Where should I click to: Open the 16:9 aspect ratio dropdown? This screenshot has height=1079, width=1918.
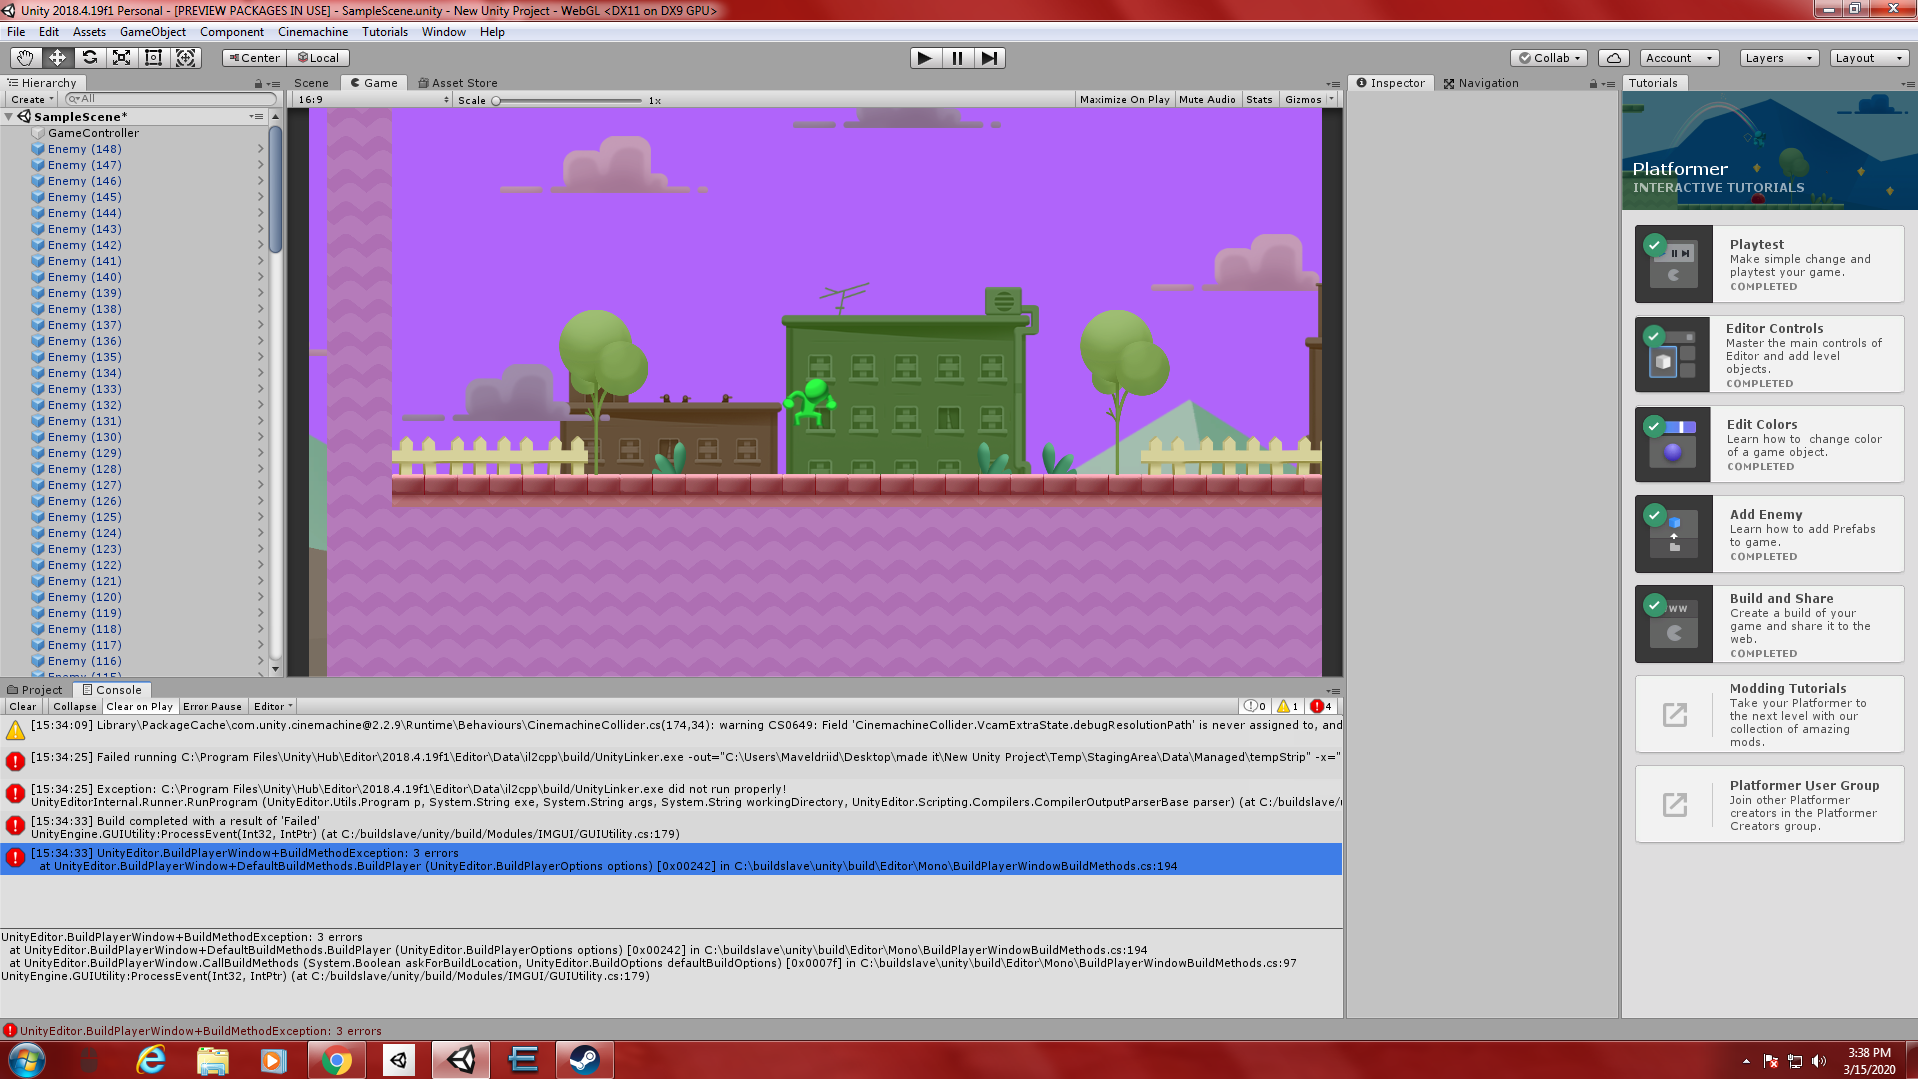tap(374, 100)
